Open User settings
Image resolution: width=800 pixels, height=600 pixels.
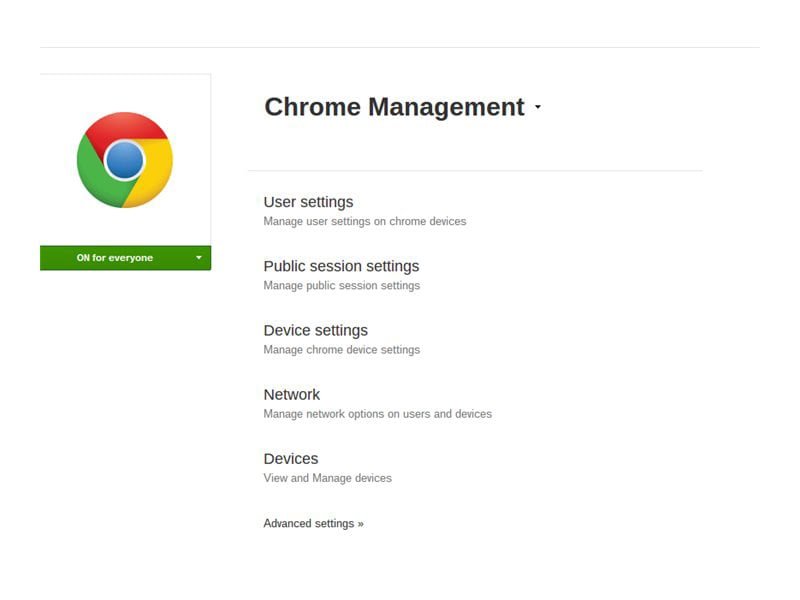click(308, 202)
